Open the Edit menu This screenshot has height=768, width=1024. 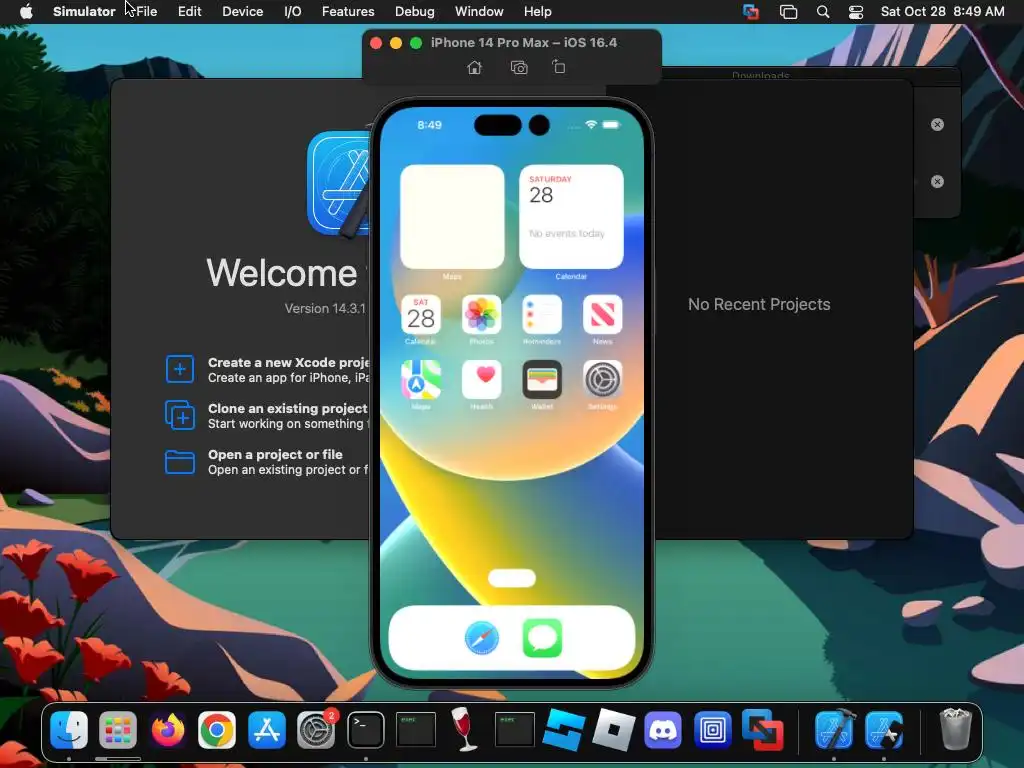189,12
